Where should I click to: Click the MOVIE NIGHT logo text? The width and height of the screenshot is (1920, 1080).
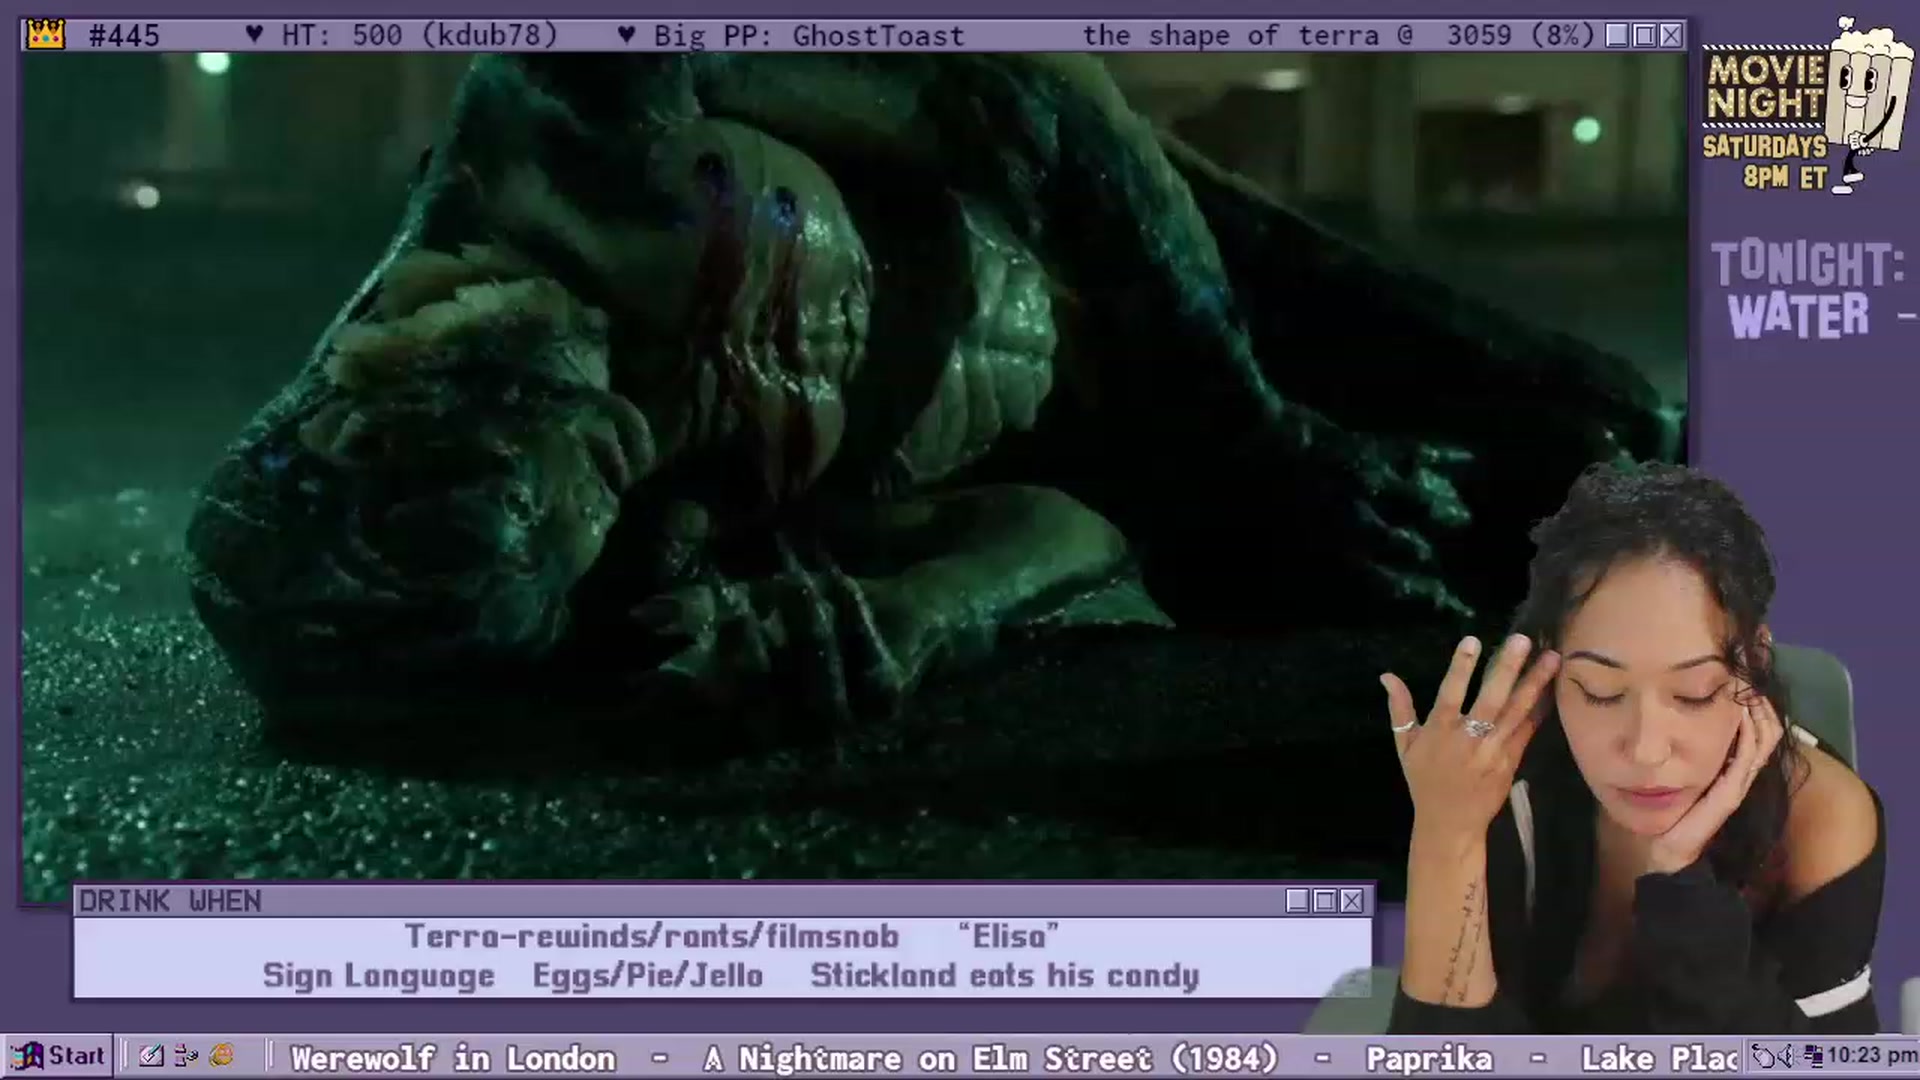(1766, 87)
